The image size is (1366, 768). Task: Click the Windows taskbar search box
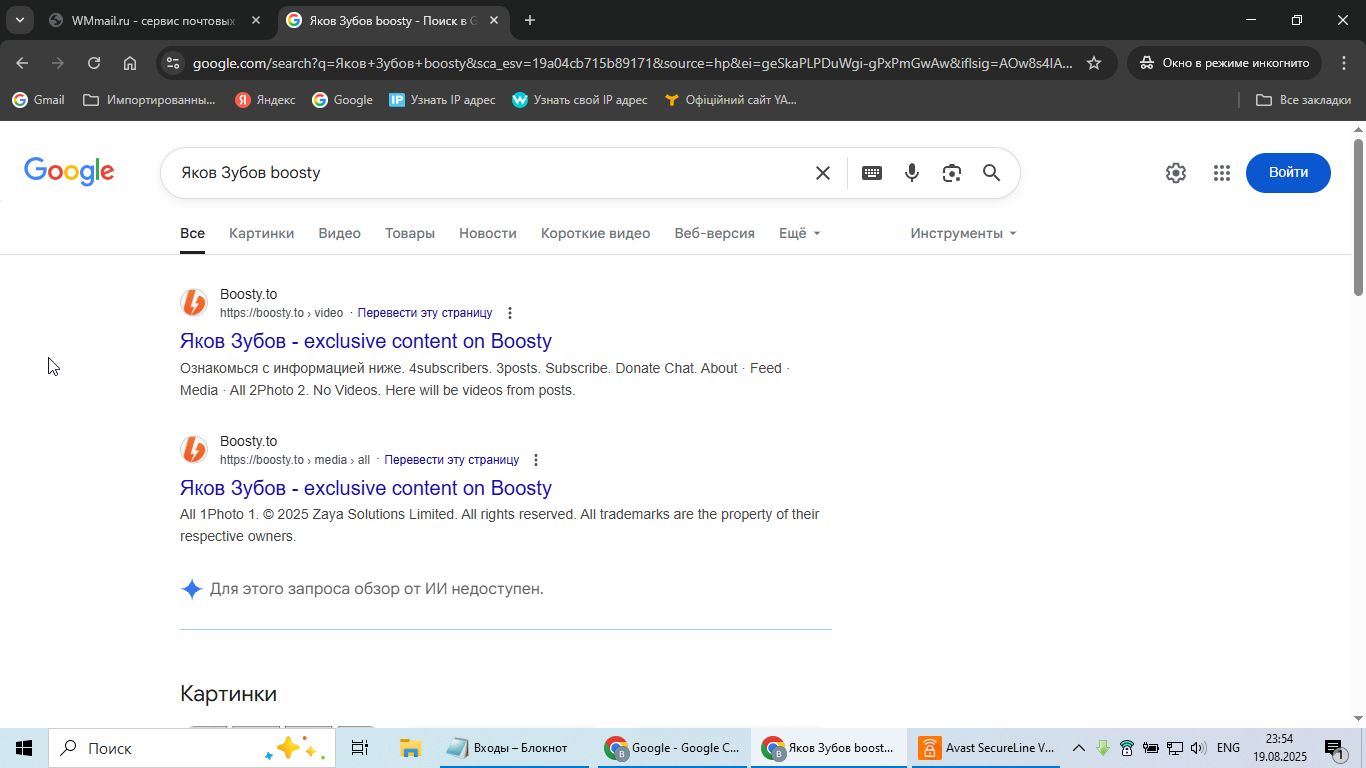pos(192,748)
